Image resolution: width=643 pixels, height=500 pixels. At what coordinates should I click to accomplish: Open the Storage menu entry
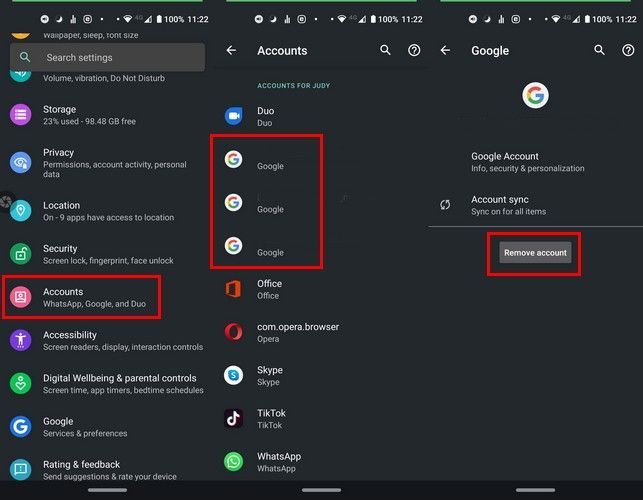tap(105, 115)
